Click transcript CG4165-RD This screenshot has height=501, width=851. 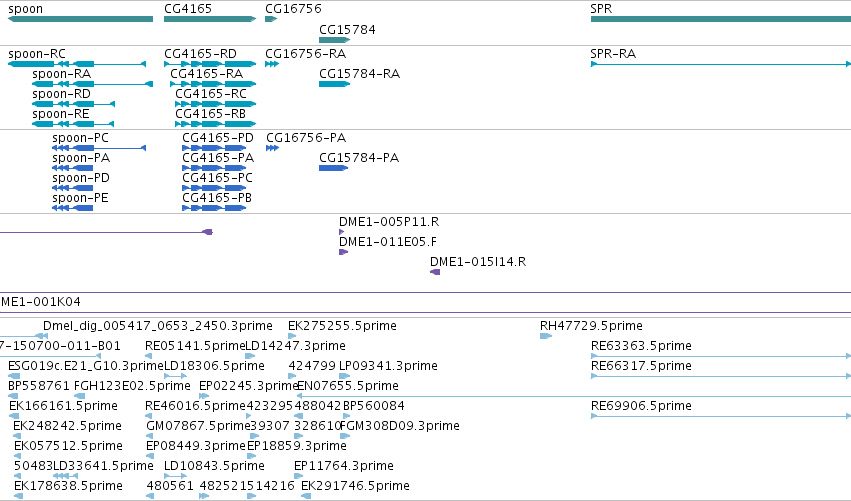210,64
